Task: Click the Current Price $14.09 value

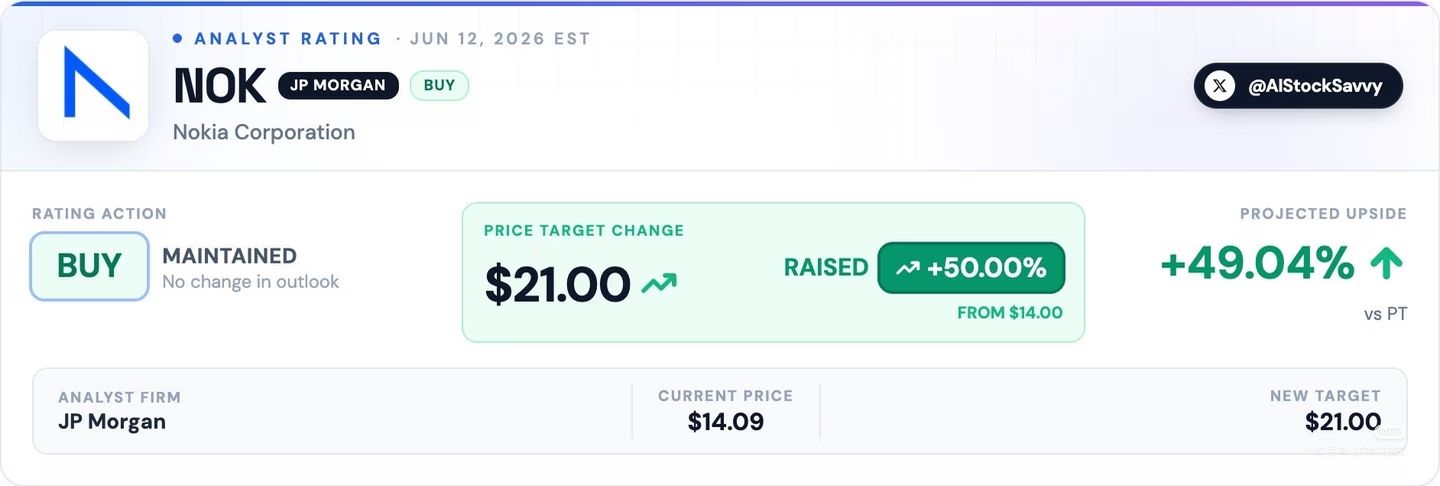Action: point(726,422)
